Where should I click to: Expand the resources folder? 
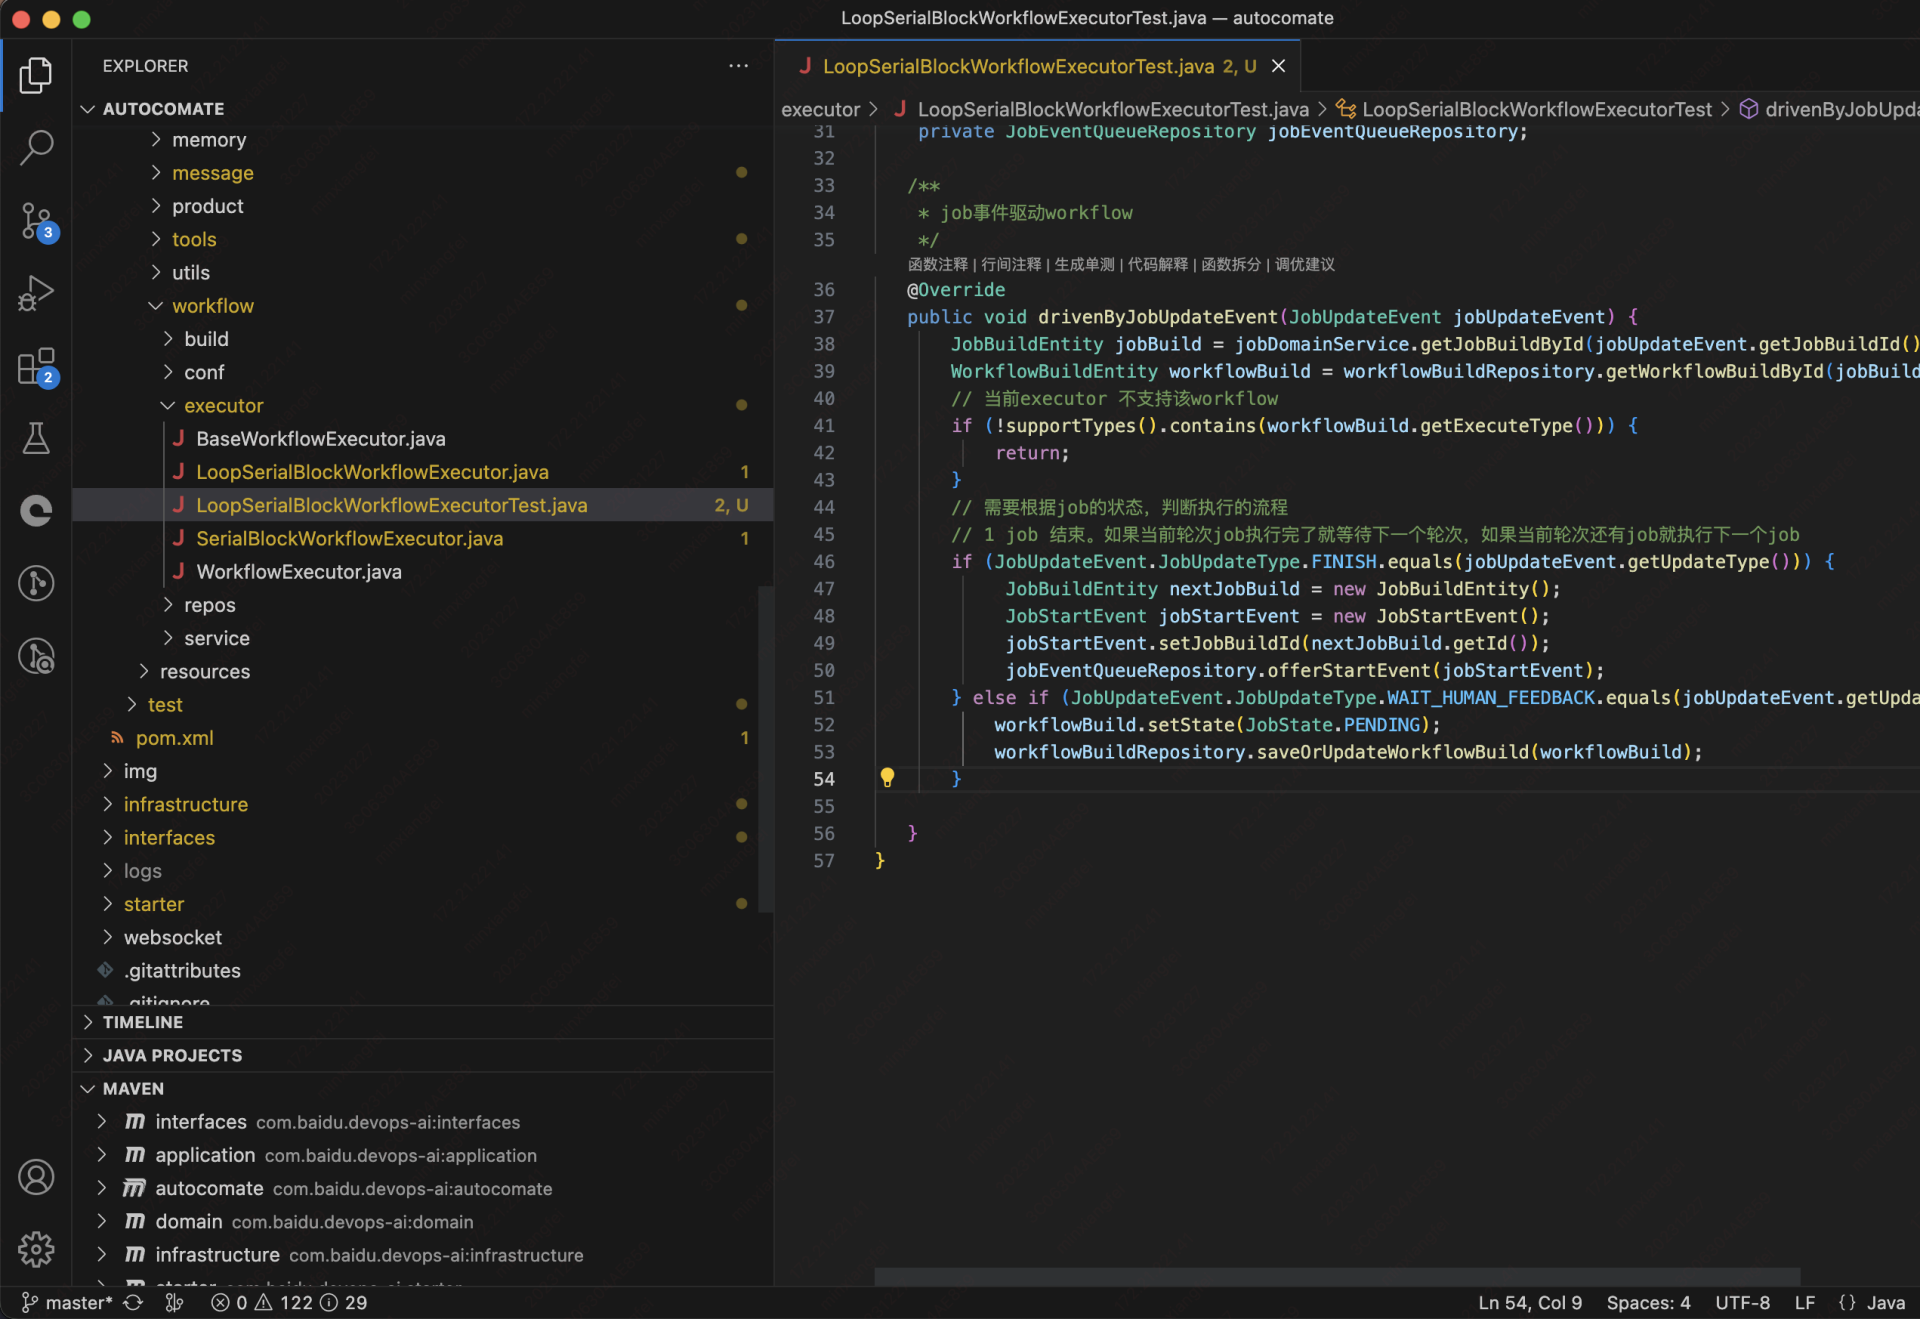[x=144, y=671]
